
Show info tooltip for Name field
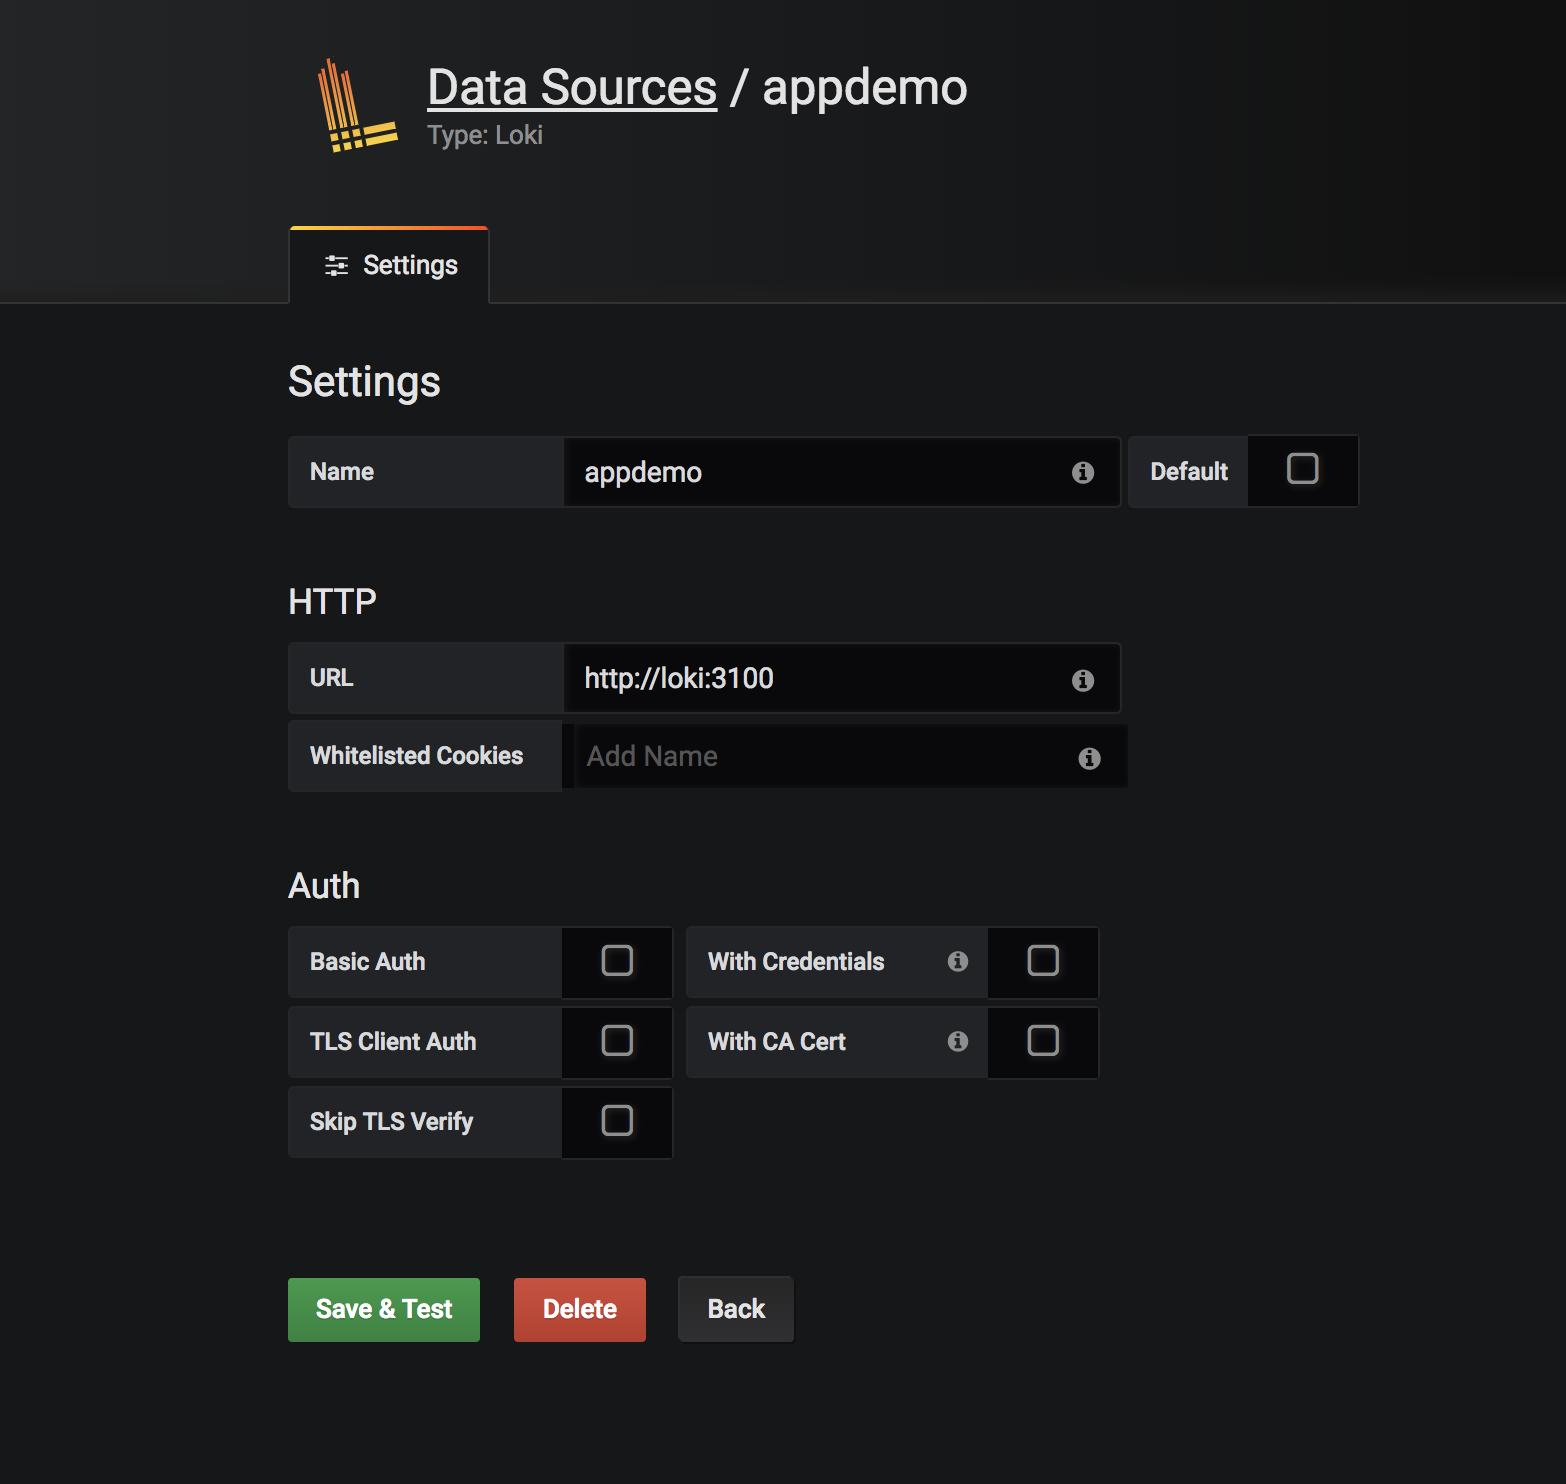1083,472
